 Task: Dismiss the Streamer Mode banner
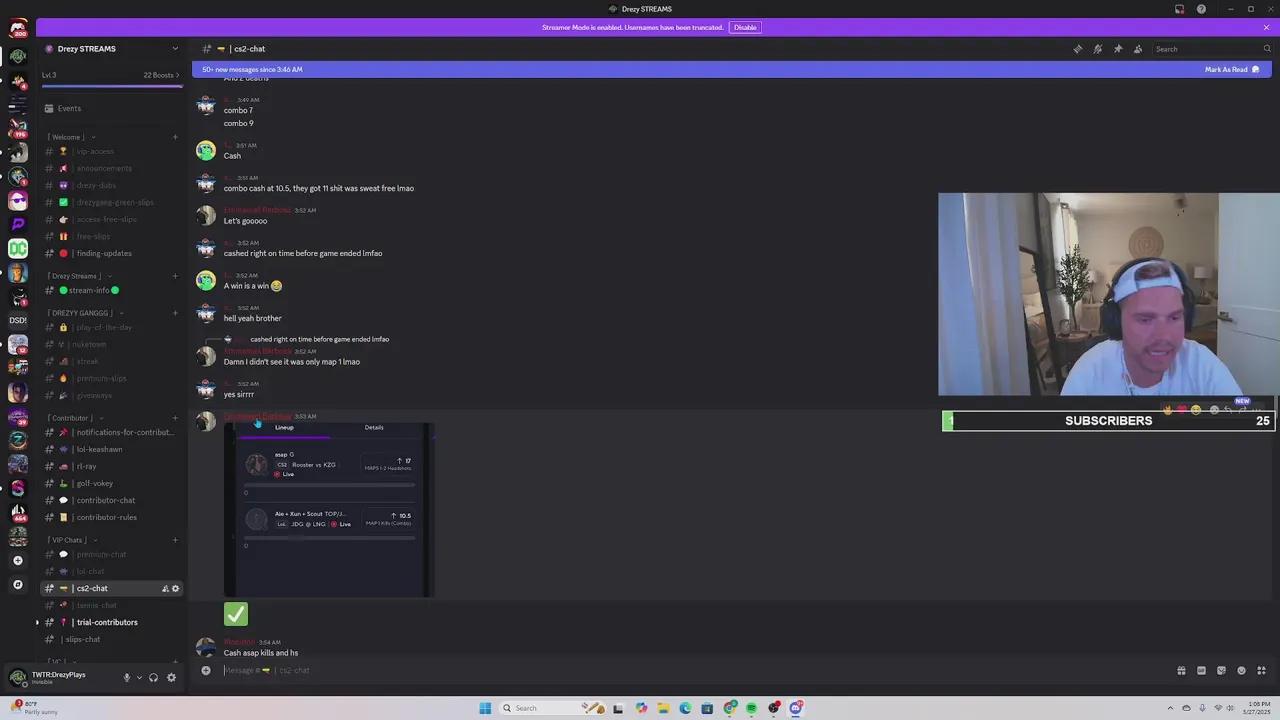point(1266,27)
